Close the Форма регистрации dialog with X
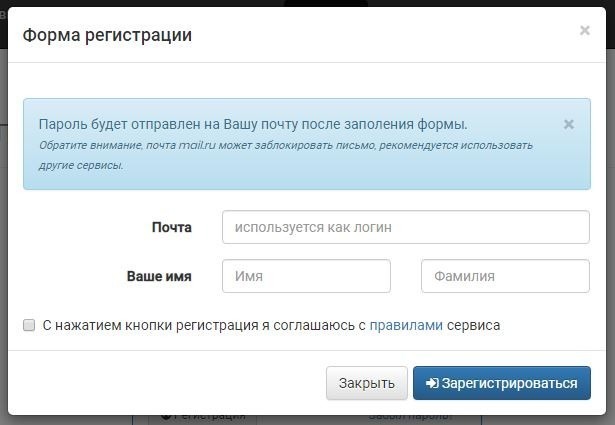This screenshot has height=425, width=615. click(x=584, y=30)
